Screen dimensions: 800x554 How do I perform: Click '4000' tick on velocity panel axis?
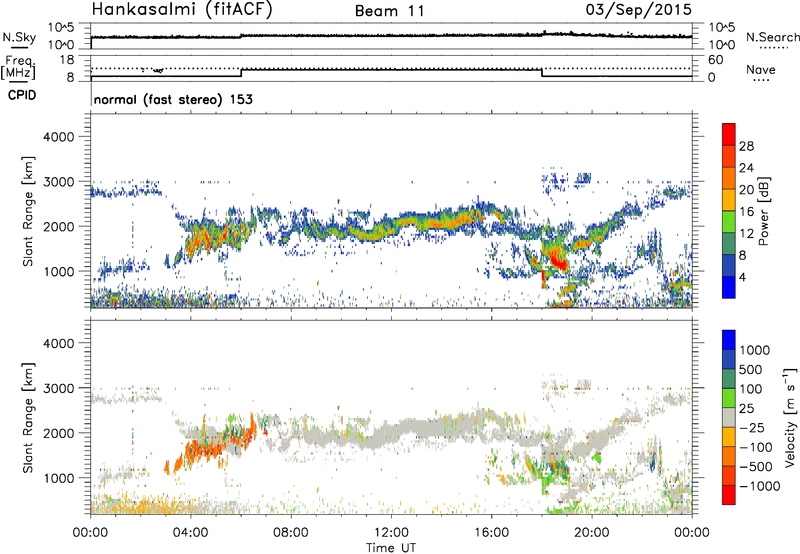58,343
